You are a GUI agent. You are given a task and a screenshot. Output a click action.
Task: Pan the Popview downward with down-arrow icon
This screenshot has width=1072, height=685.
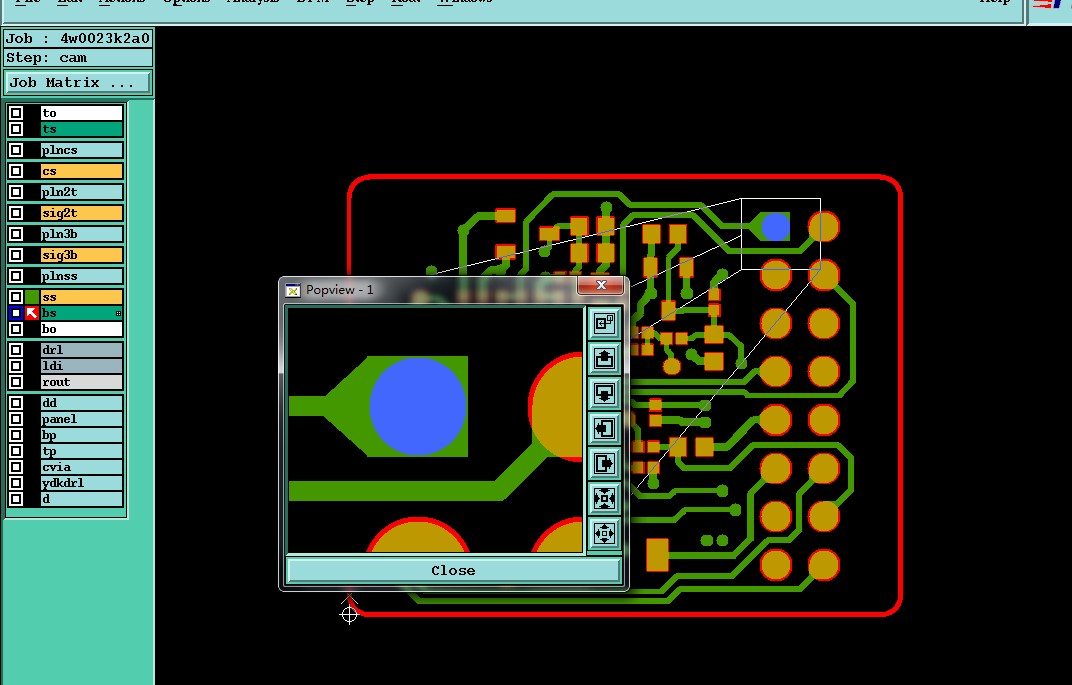604,393
